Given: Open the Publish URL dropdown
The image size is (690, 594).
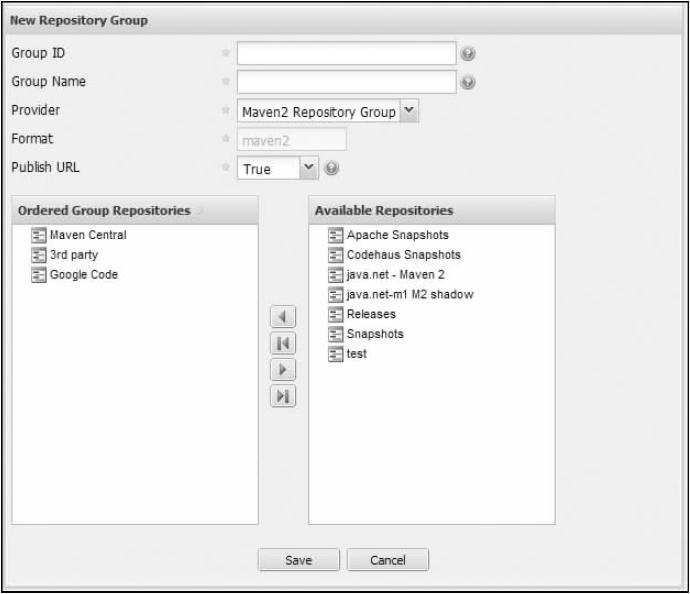Looking at the screenshot, I should (308, 169).
